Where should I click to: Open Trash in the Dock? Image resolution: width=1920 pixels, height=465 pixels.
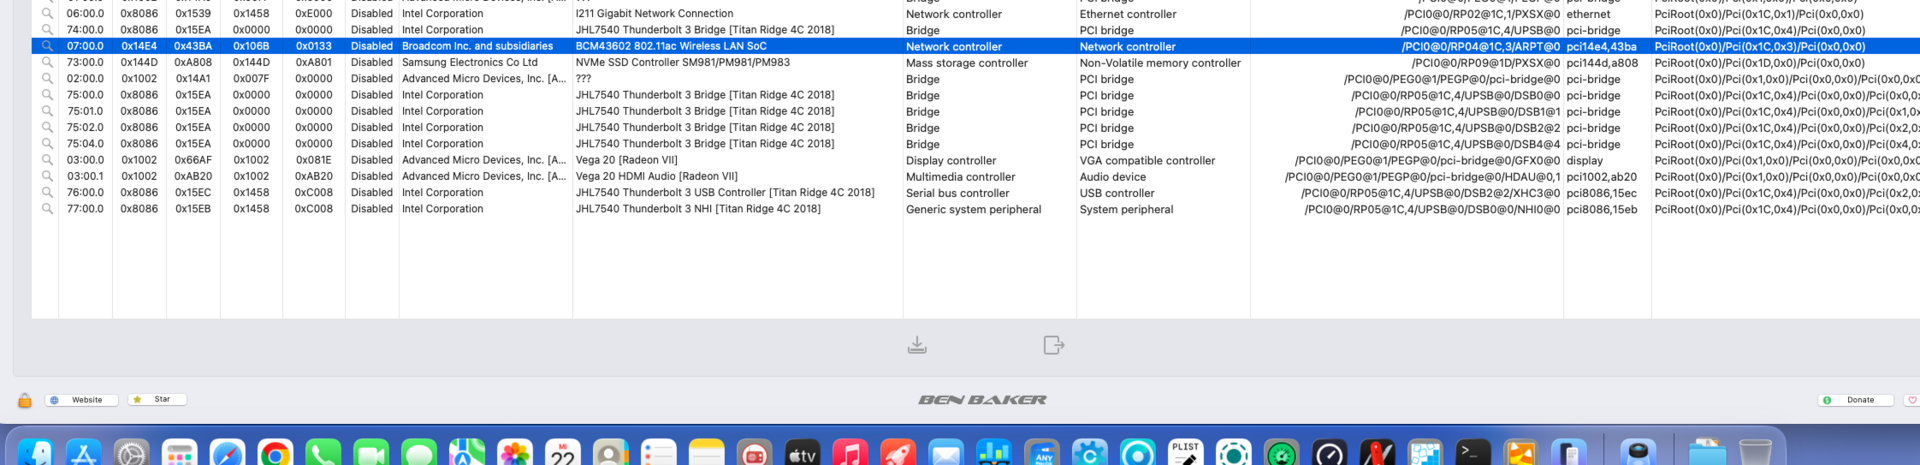point(1755,454)
